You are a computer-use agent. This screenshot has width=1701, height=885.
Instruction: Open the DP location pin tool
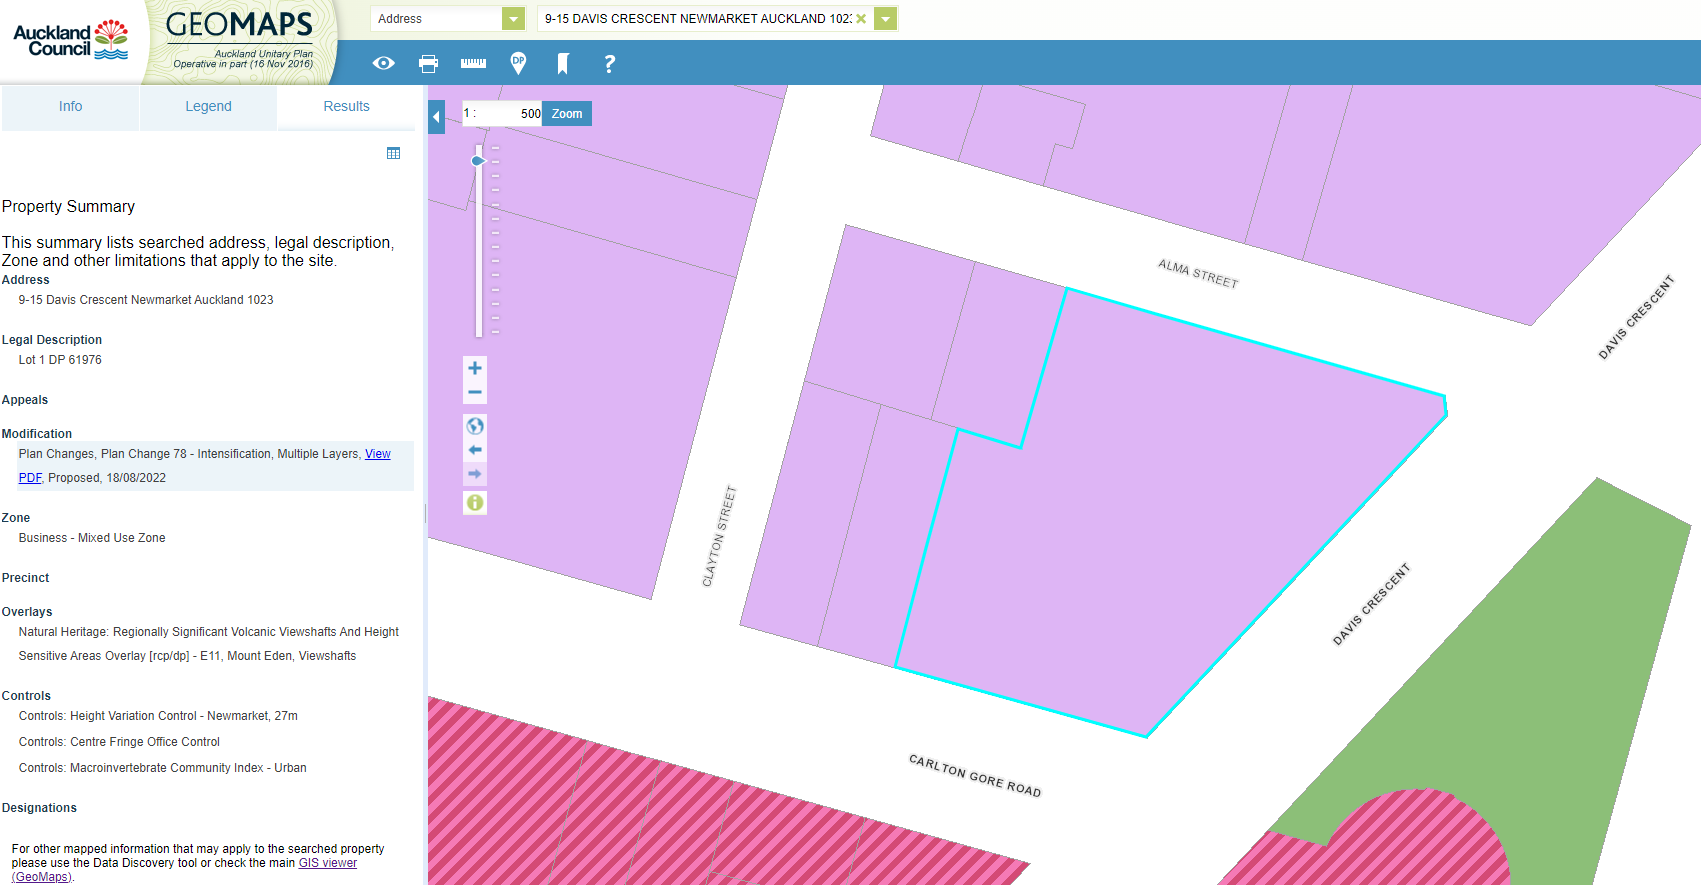(518, 63)
